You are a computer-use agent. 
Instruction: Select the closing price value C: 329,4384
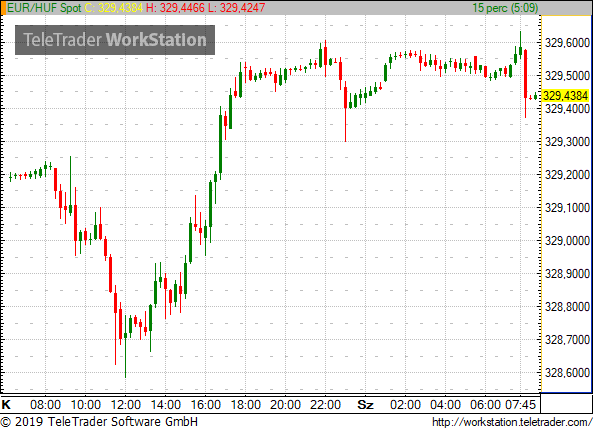point(113,8)
